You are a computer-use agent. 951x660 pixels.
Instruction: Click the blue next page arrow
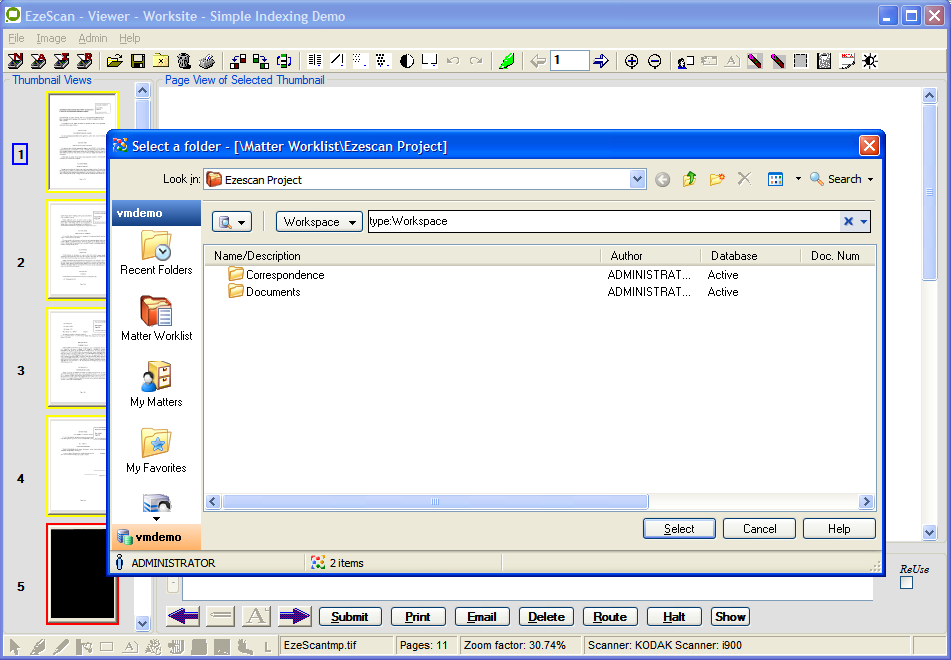pos(601,61)
